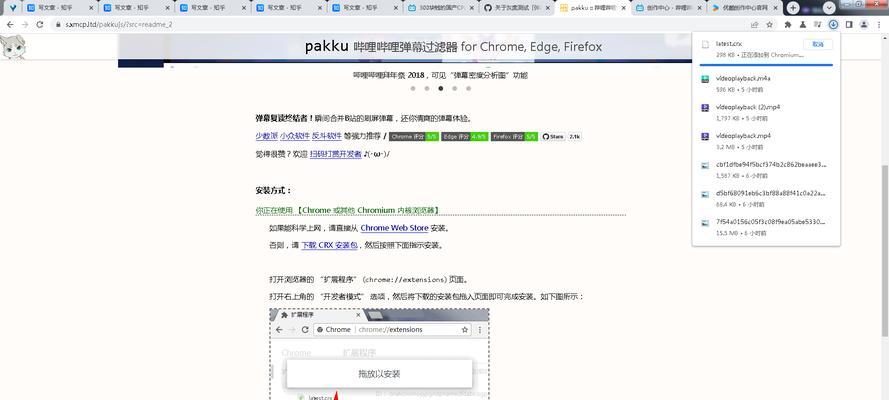Click the 7f54a0156c05... image file icon
The width and height of the screenshot is (889, 400).
[705, 223]
